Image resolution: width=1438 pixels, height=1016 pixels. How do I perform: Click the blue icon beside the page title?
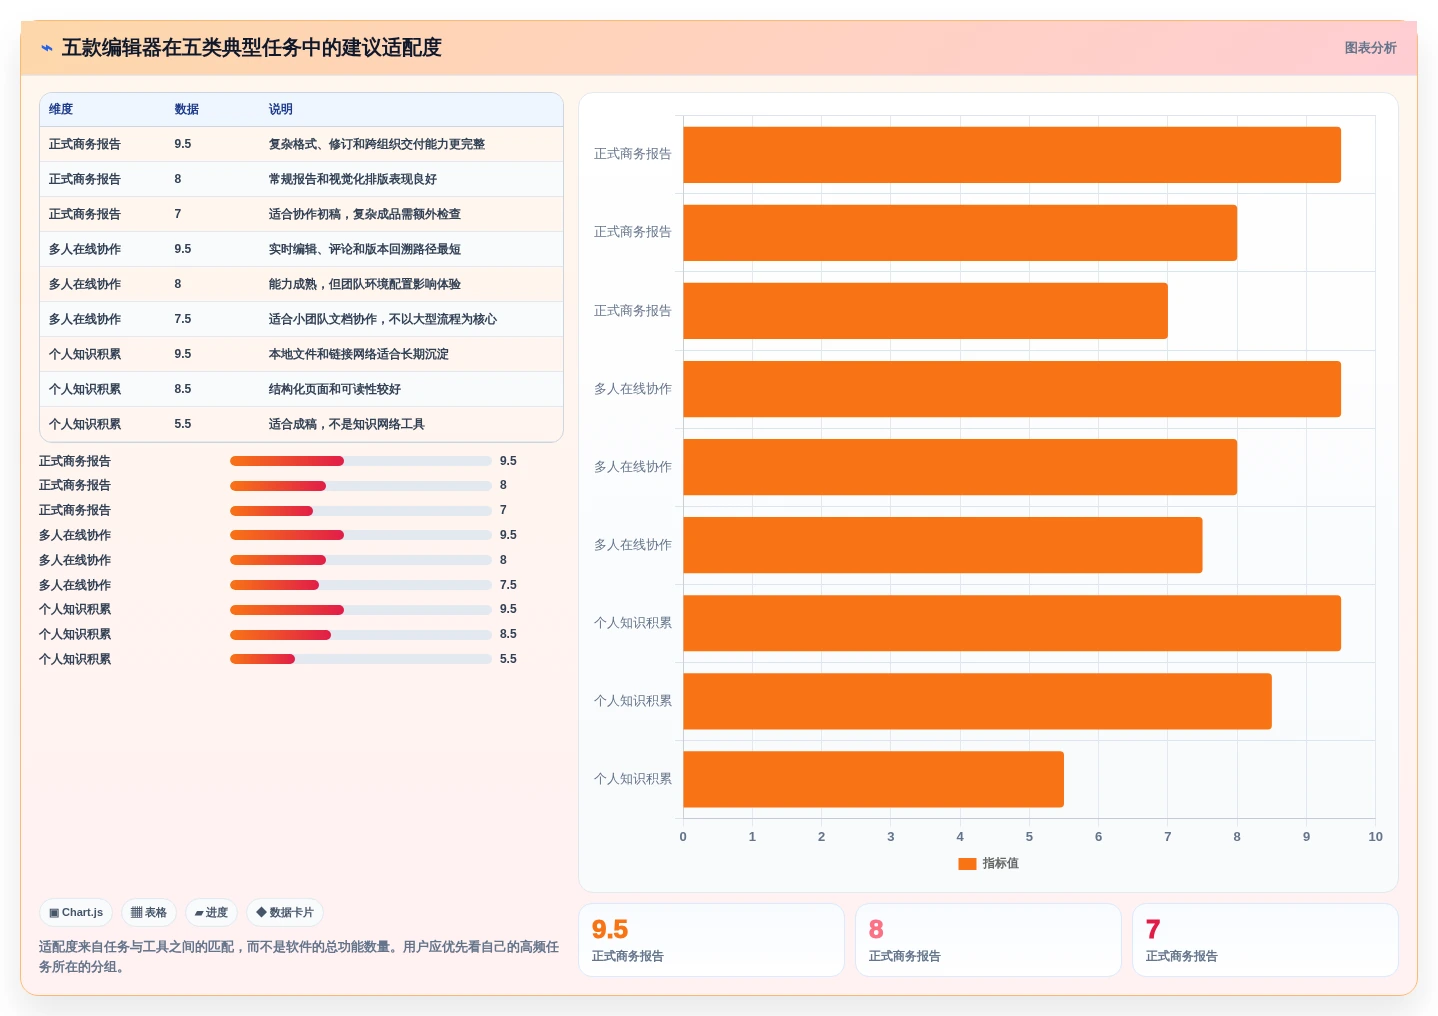[47, 48]
